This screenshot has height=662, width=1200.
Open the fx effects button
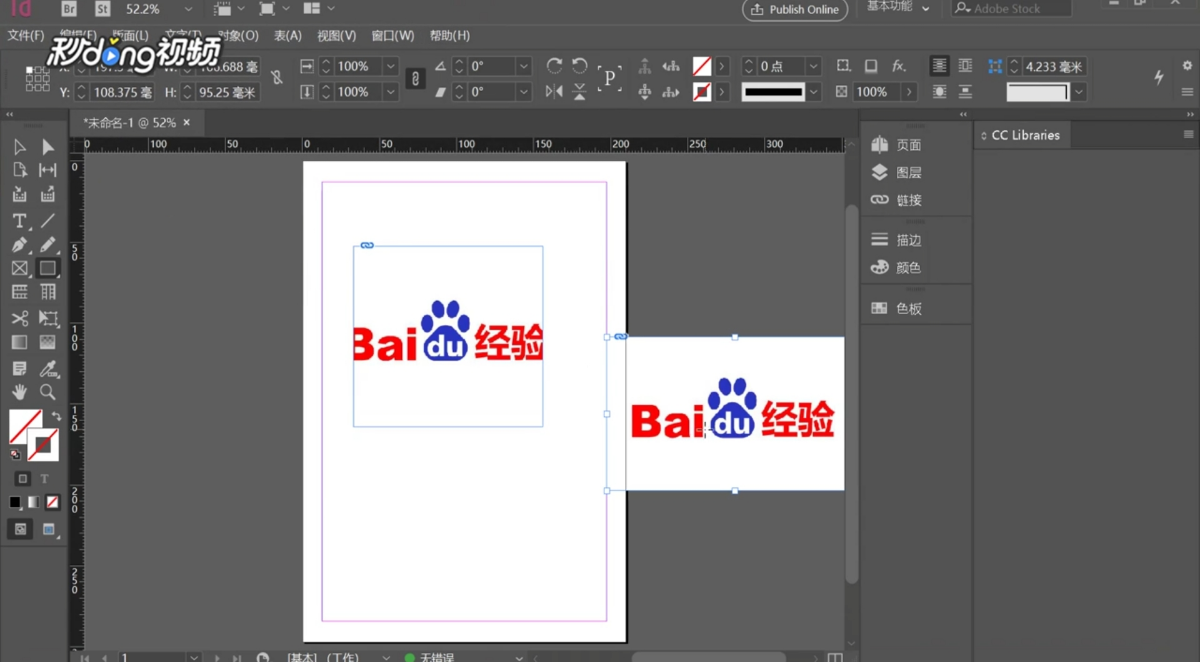pos(899,66)
